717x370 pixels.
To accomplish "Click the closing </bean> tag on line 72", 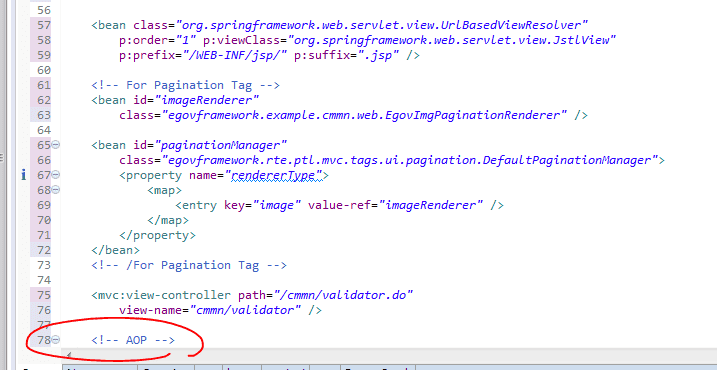I will 115,250.
